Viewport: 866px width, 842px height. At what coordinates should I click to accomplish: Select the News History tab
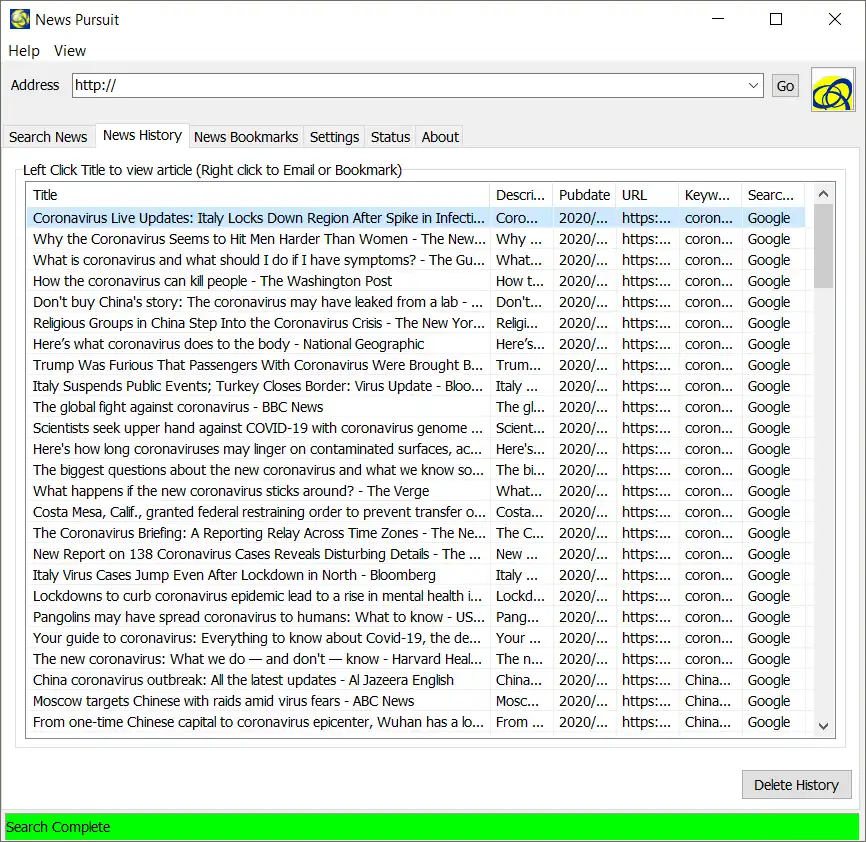(x=142, y=135)
